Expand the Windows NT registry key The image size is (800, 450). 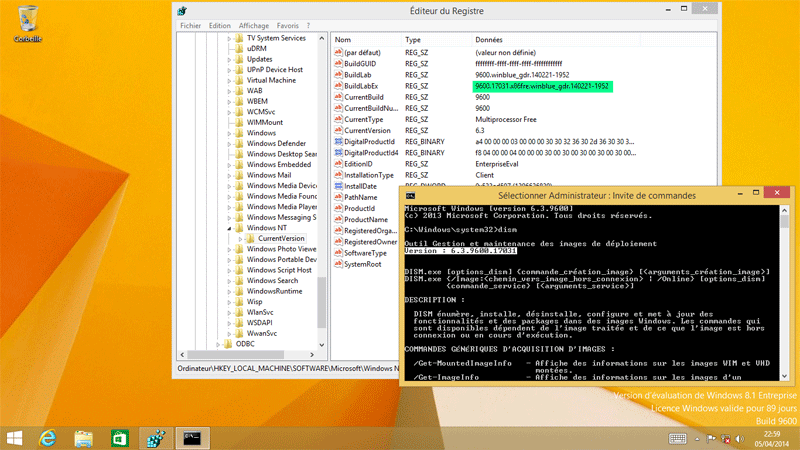click(x=229, y=228)
